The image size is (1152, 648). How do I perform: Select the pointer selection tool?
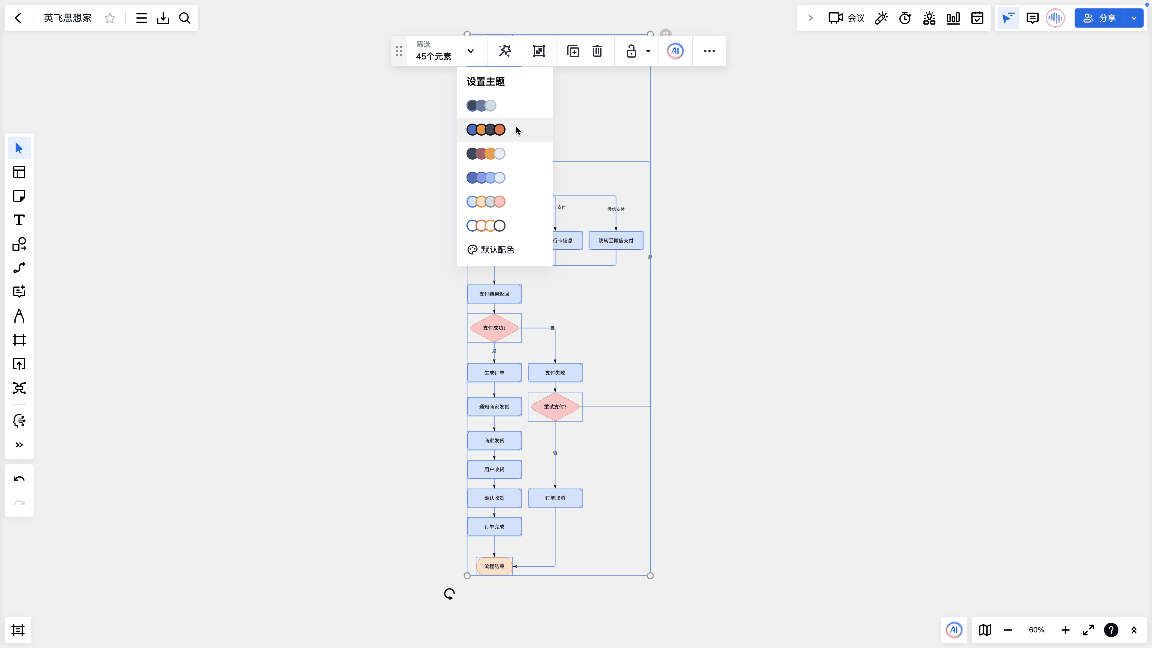(19, 148)
